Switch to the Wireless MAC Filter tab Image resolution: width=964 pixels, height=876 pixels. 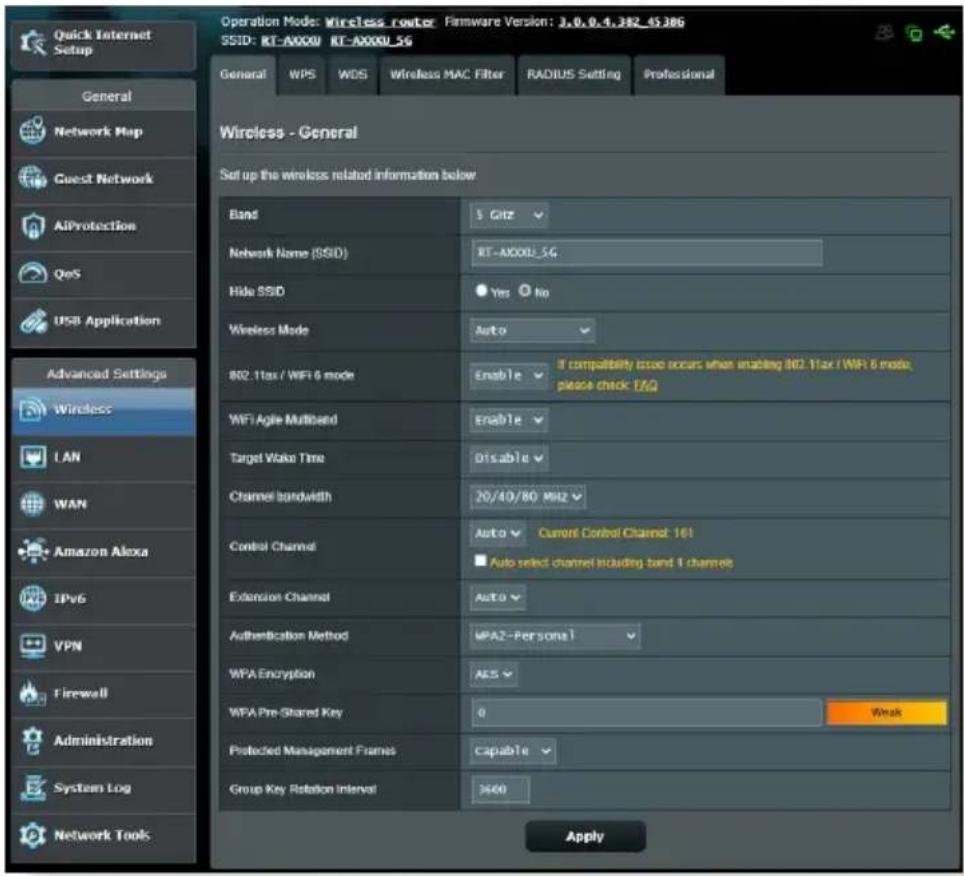447,75
